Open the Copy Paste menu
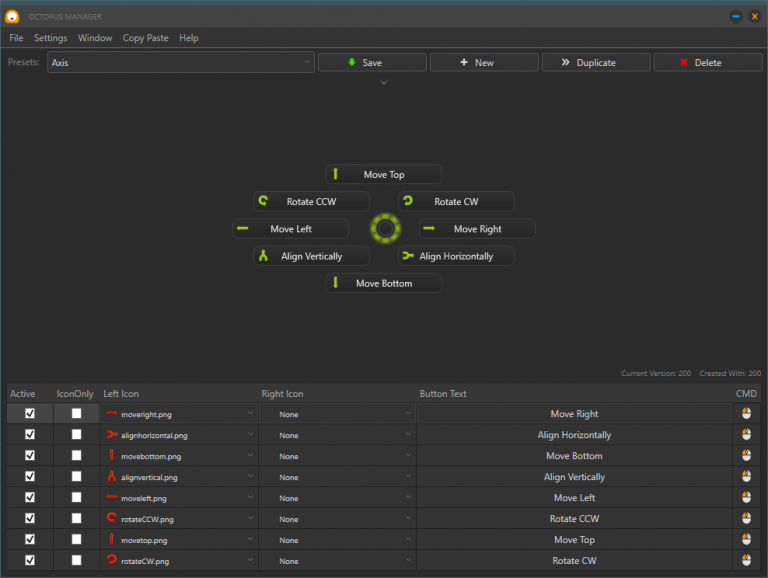The image size is (768, 578). click(145, 38)
